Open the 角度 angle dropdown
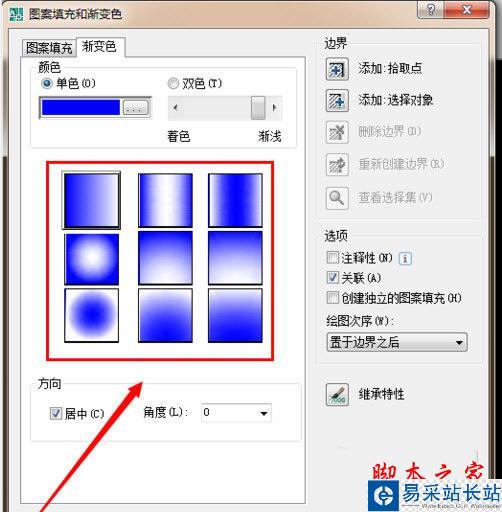This screenshot has height=512, width=502. tap(263, 413)
